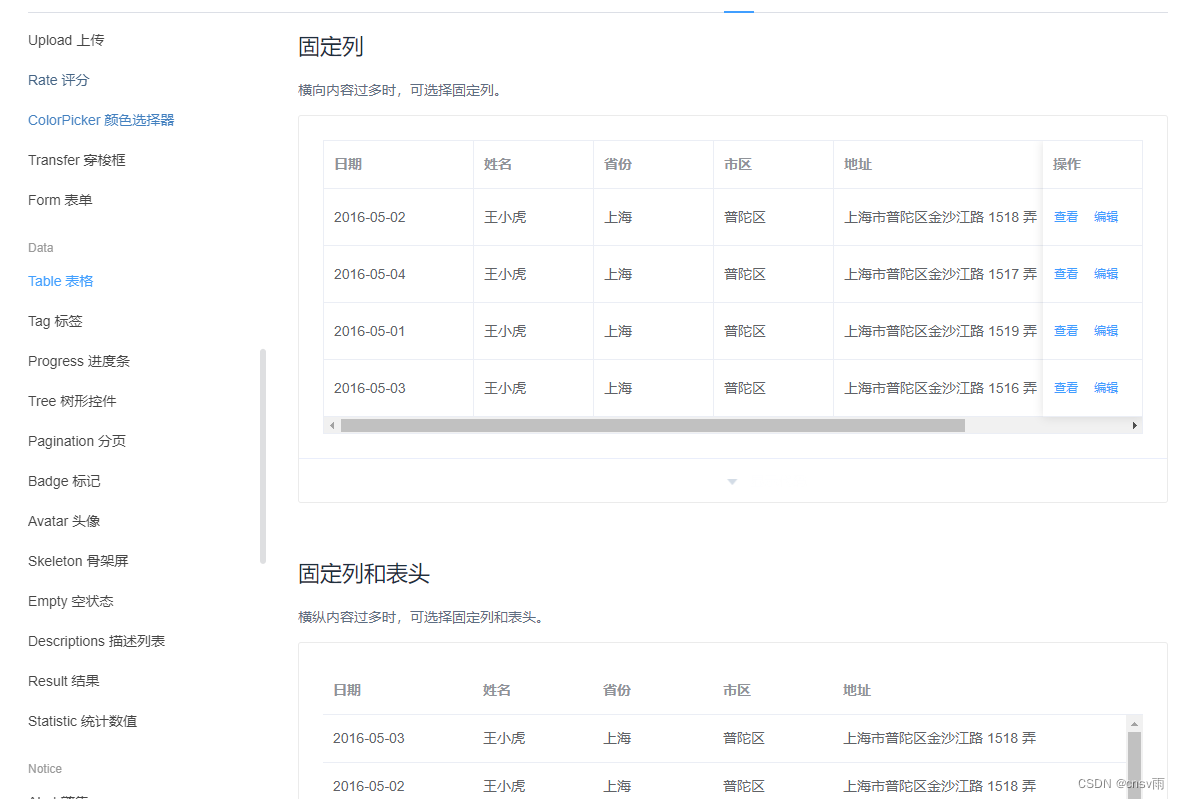Open Result 结果 sidebar item
Image resolution: width=1180 pixels, height=799 pixels.
click(x=64, y=681)
